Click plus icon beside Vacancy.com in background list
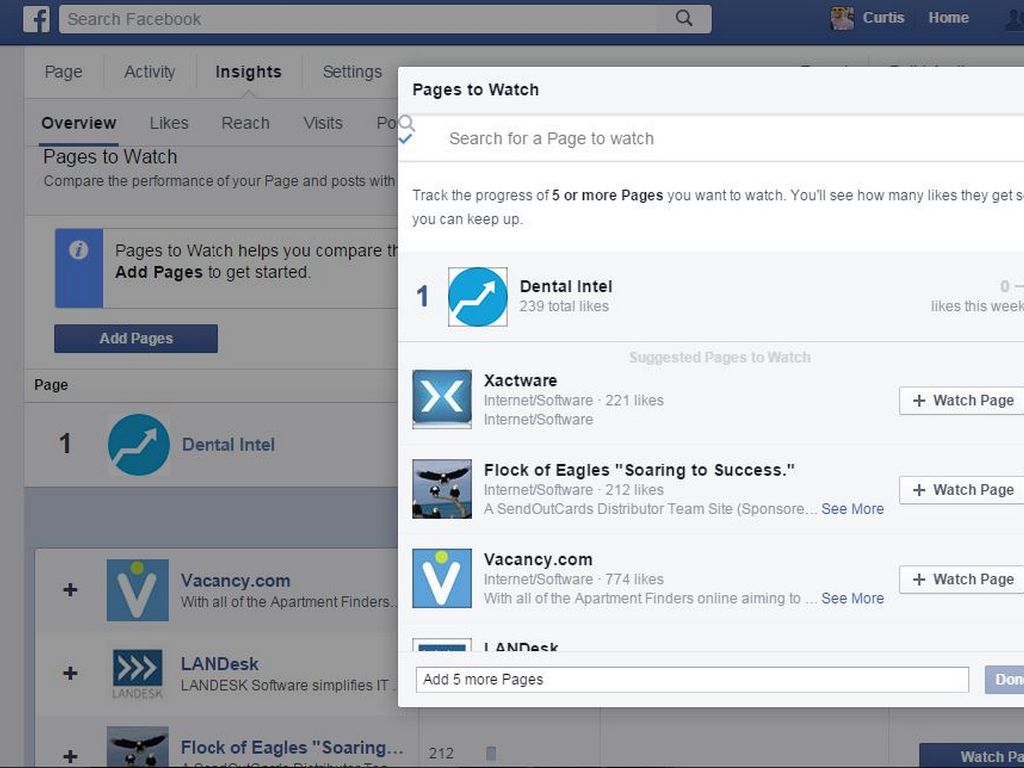The height and width of the screenshot is (768, 1024). tap(70, 590)
